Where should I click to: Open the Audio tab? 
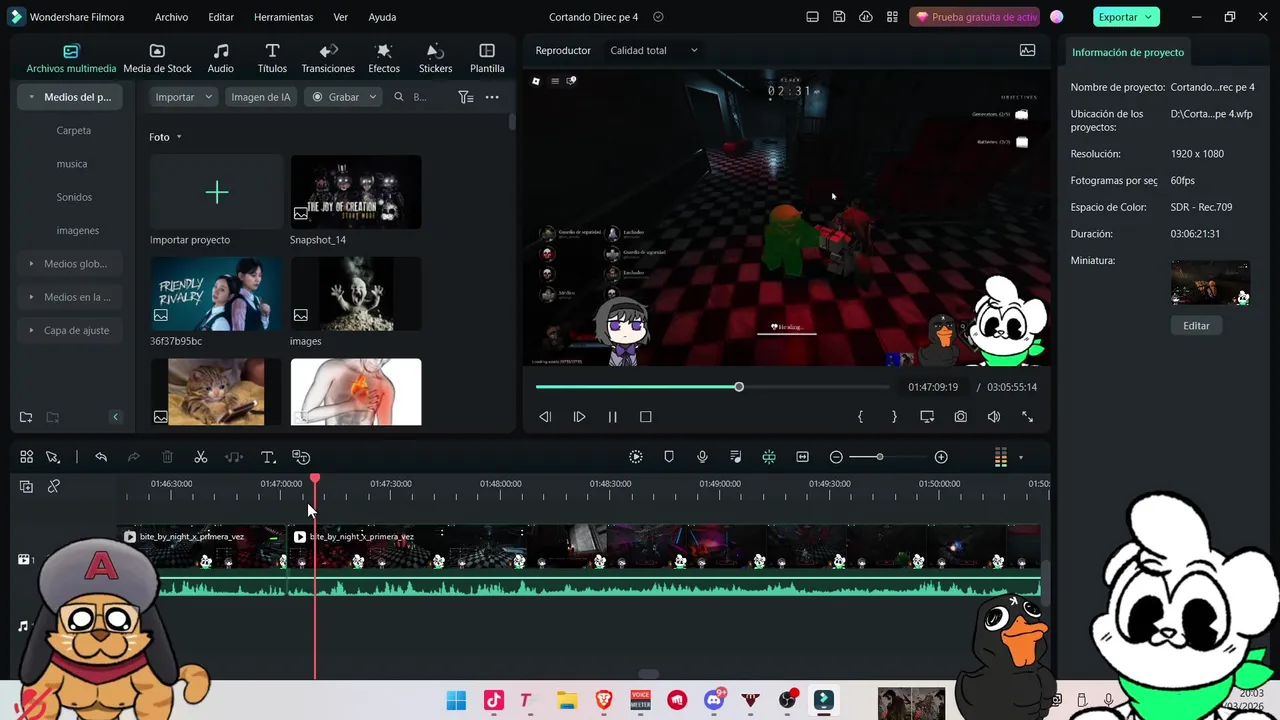(x=220, y=59)
